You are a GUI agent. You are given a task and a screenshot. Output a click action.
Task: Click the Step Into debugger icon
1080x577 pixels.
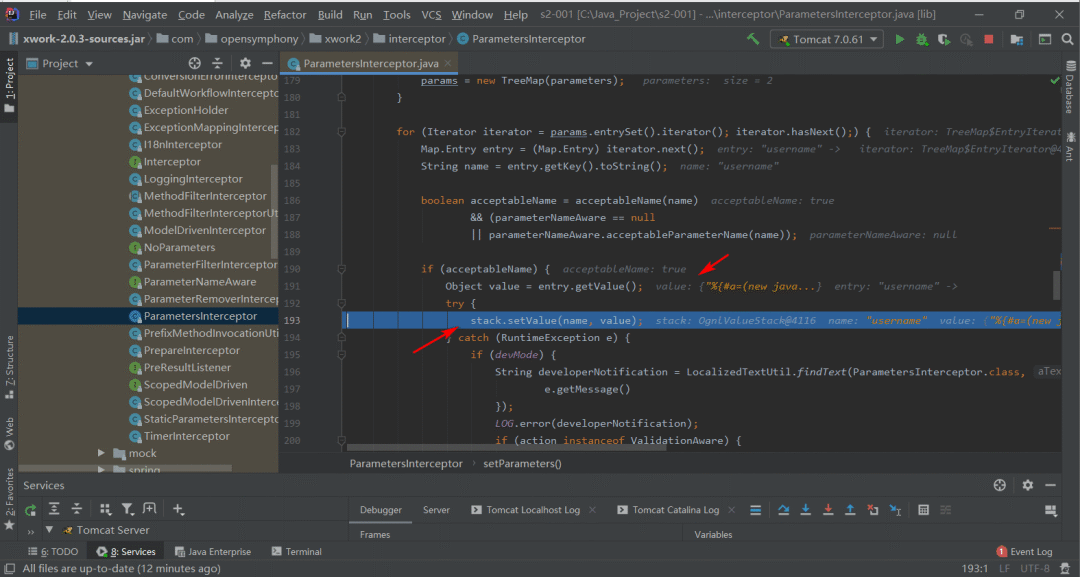pos(804,510)
